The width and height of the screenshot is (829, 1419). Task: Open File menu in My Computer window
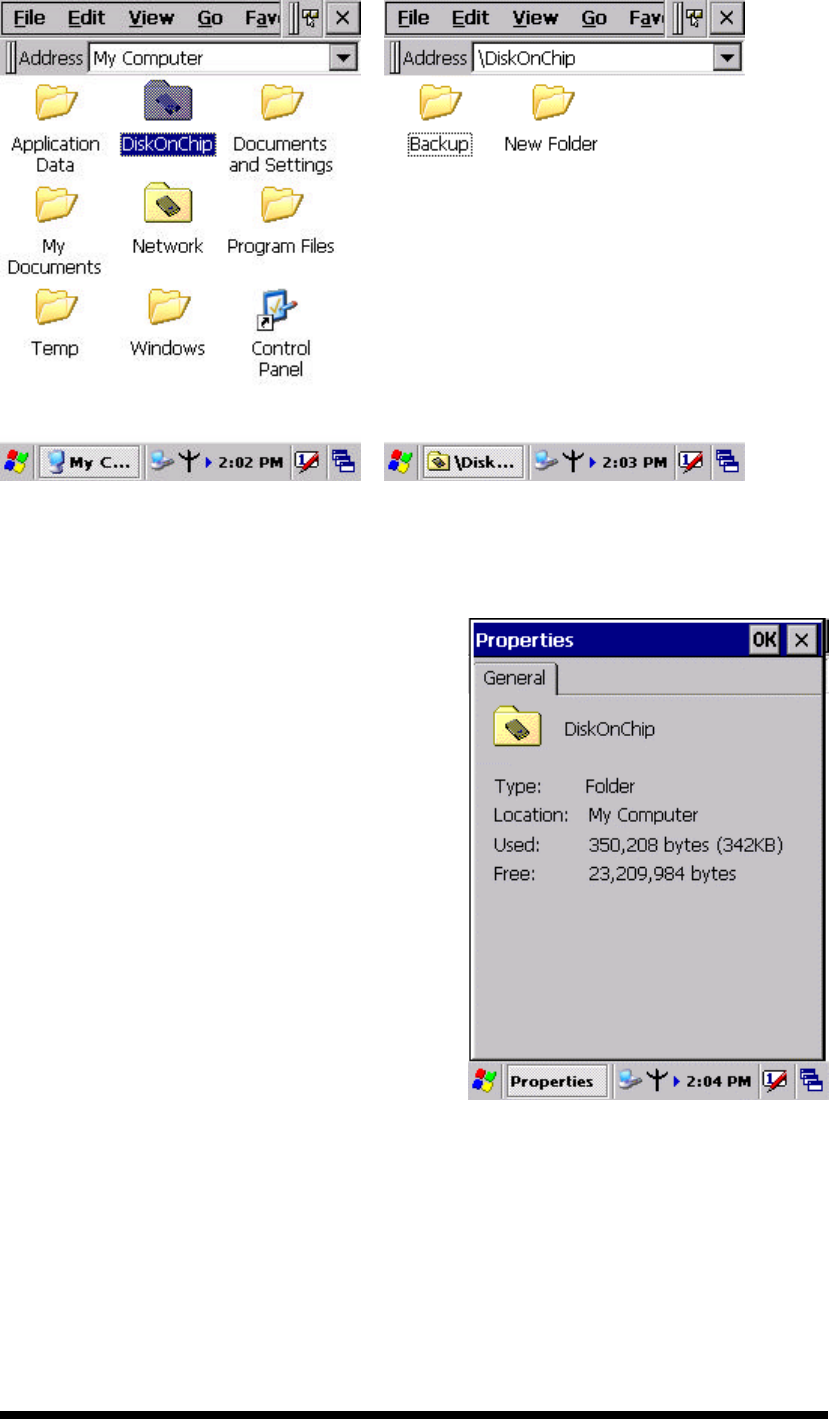[x=28, y=18]
